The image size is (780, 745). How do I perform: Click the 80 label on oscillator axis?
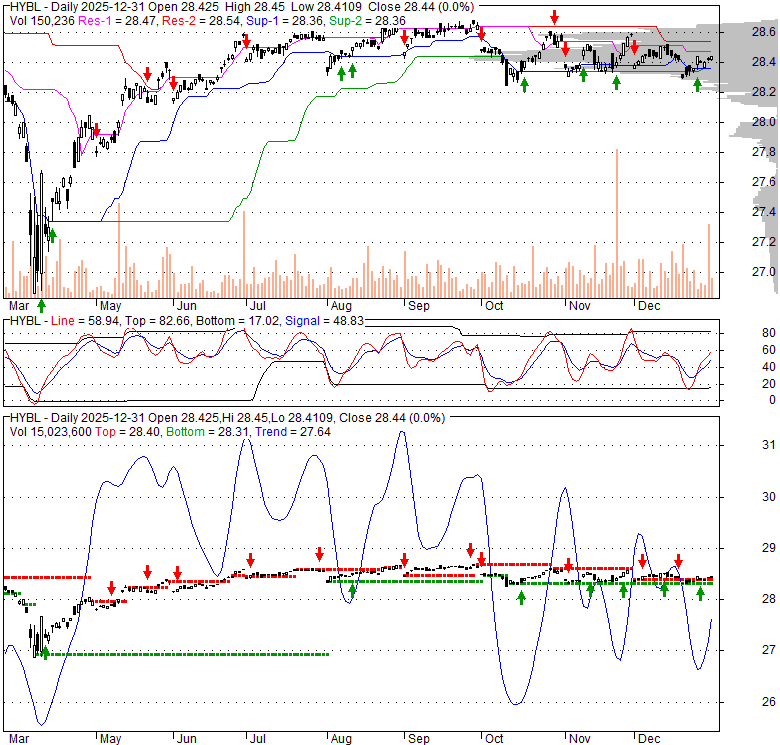[769, 333]
